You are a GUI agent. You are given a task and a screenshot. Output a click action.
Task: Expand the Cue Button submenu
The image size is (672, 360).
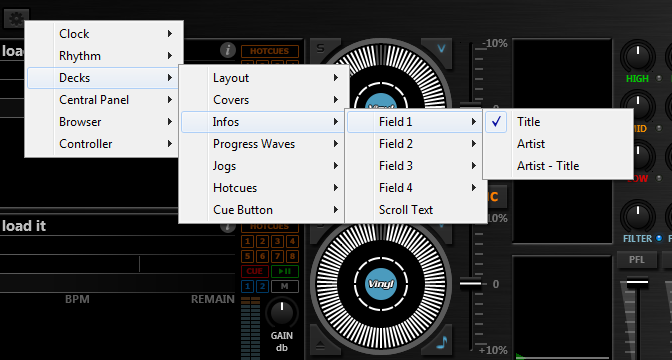click(x=263, y=210)
